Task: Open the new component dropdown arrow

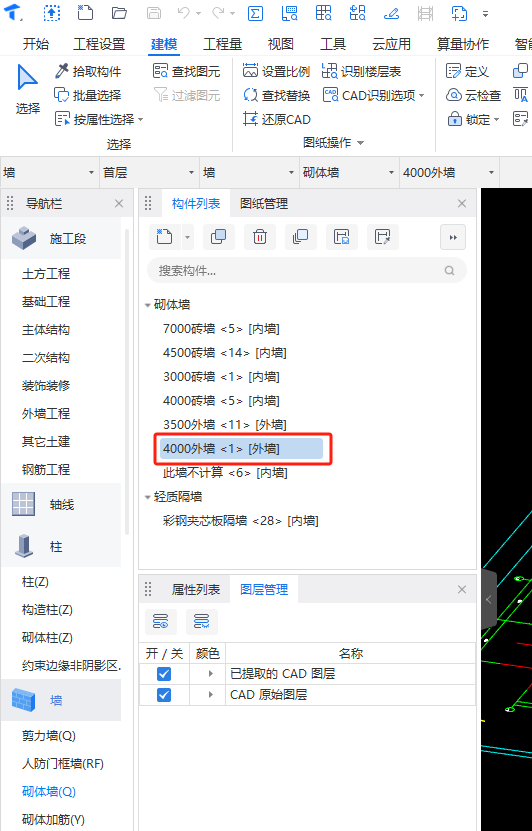Action: coord(187,237)
